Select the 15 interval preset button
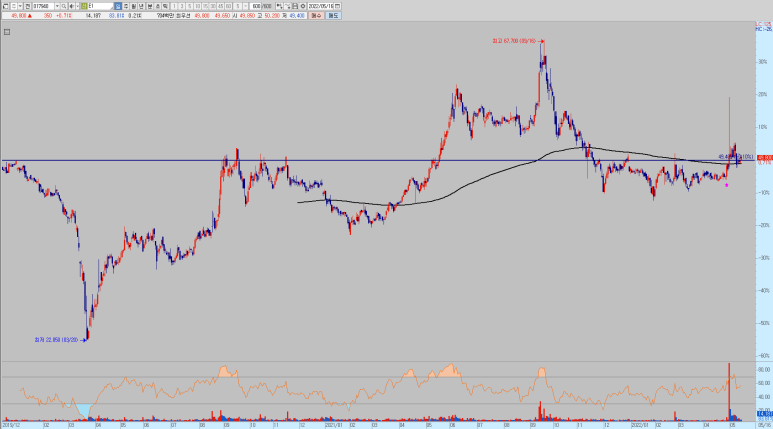Viewport: 773px width, 429px height. (206, 6)
